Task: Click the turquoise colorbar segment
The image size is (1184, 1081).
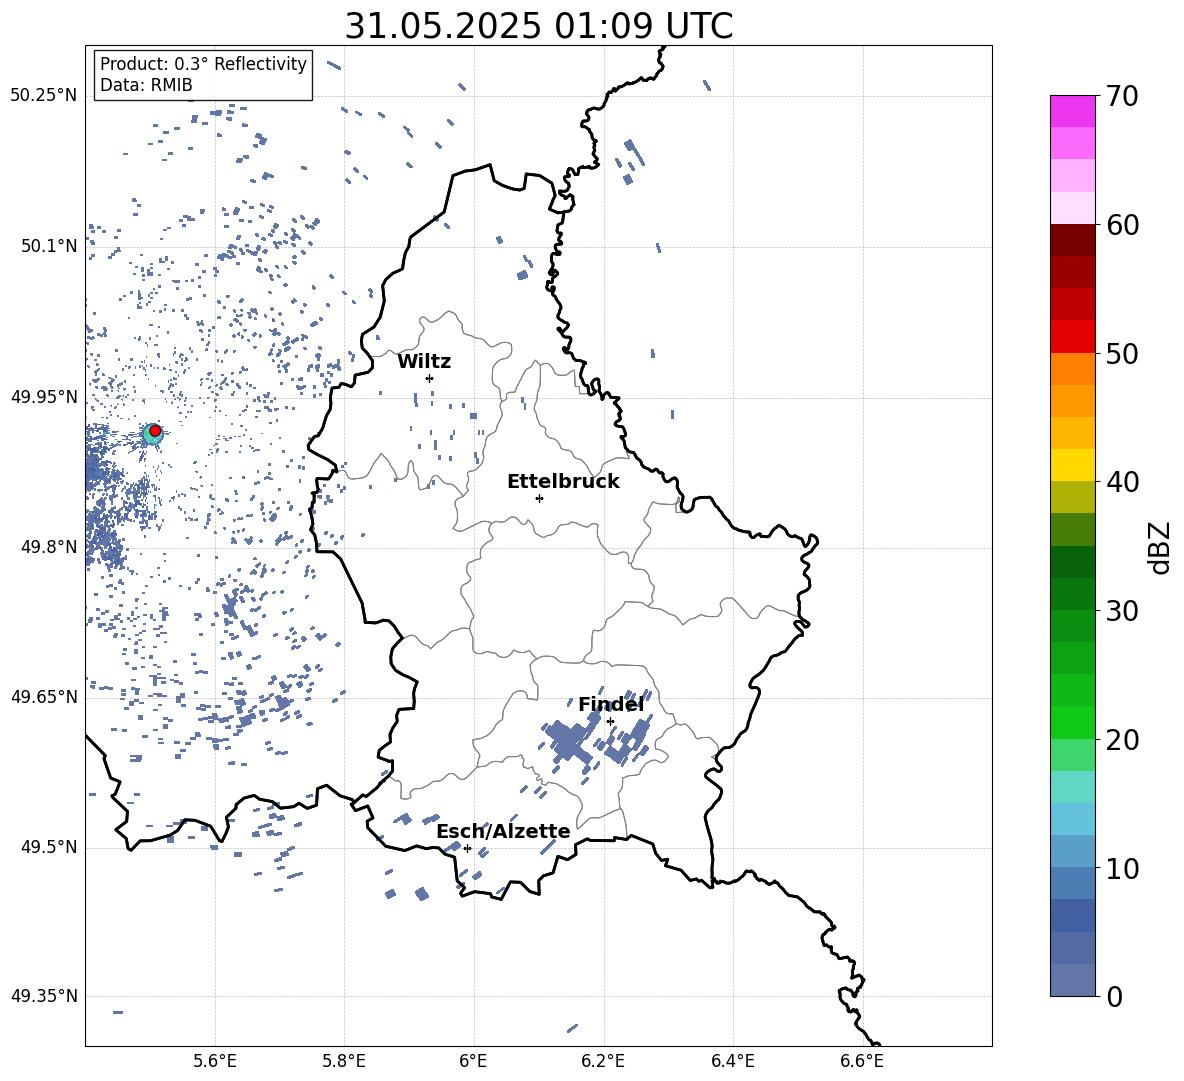Action: pos(1073,787)
